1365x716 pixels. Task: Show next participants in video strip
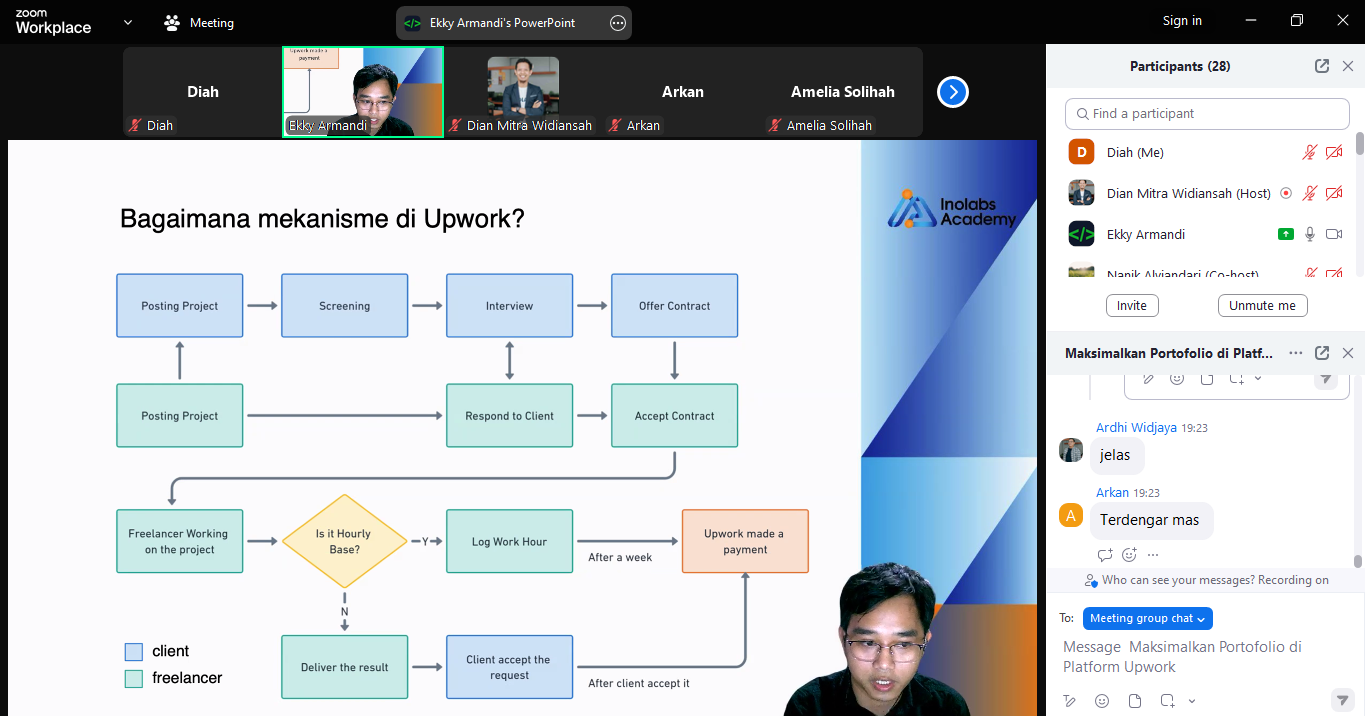point(953,92)
